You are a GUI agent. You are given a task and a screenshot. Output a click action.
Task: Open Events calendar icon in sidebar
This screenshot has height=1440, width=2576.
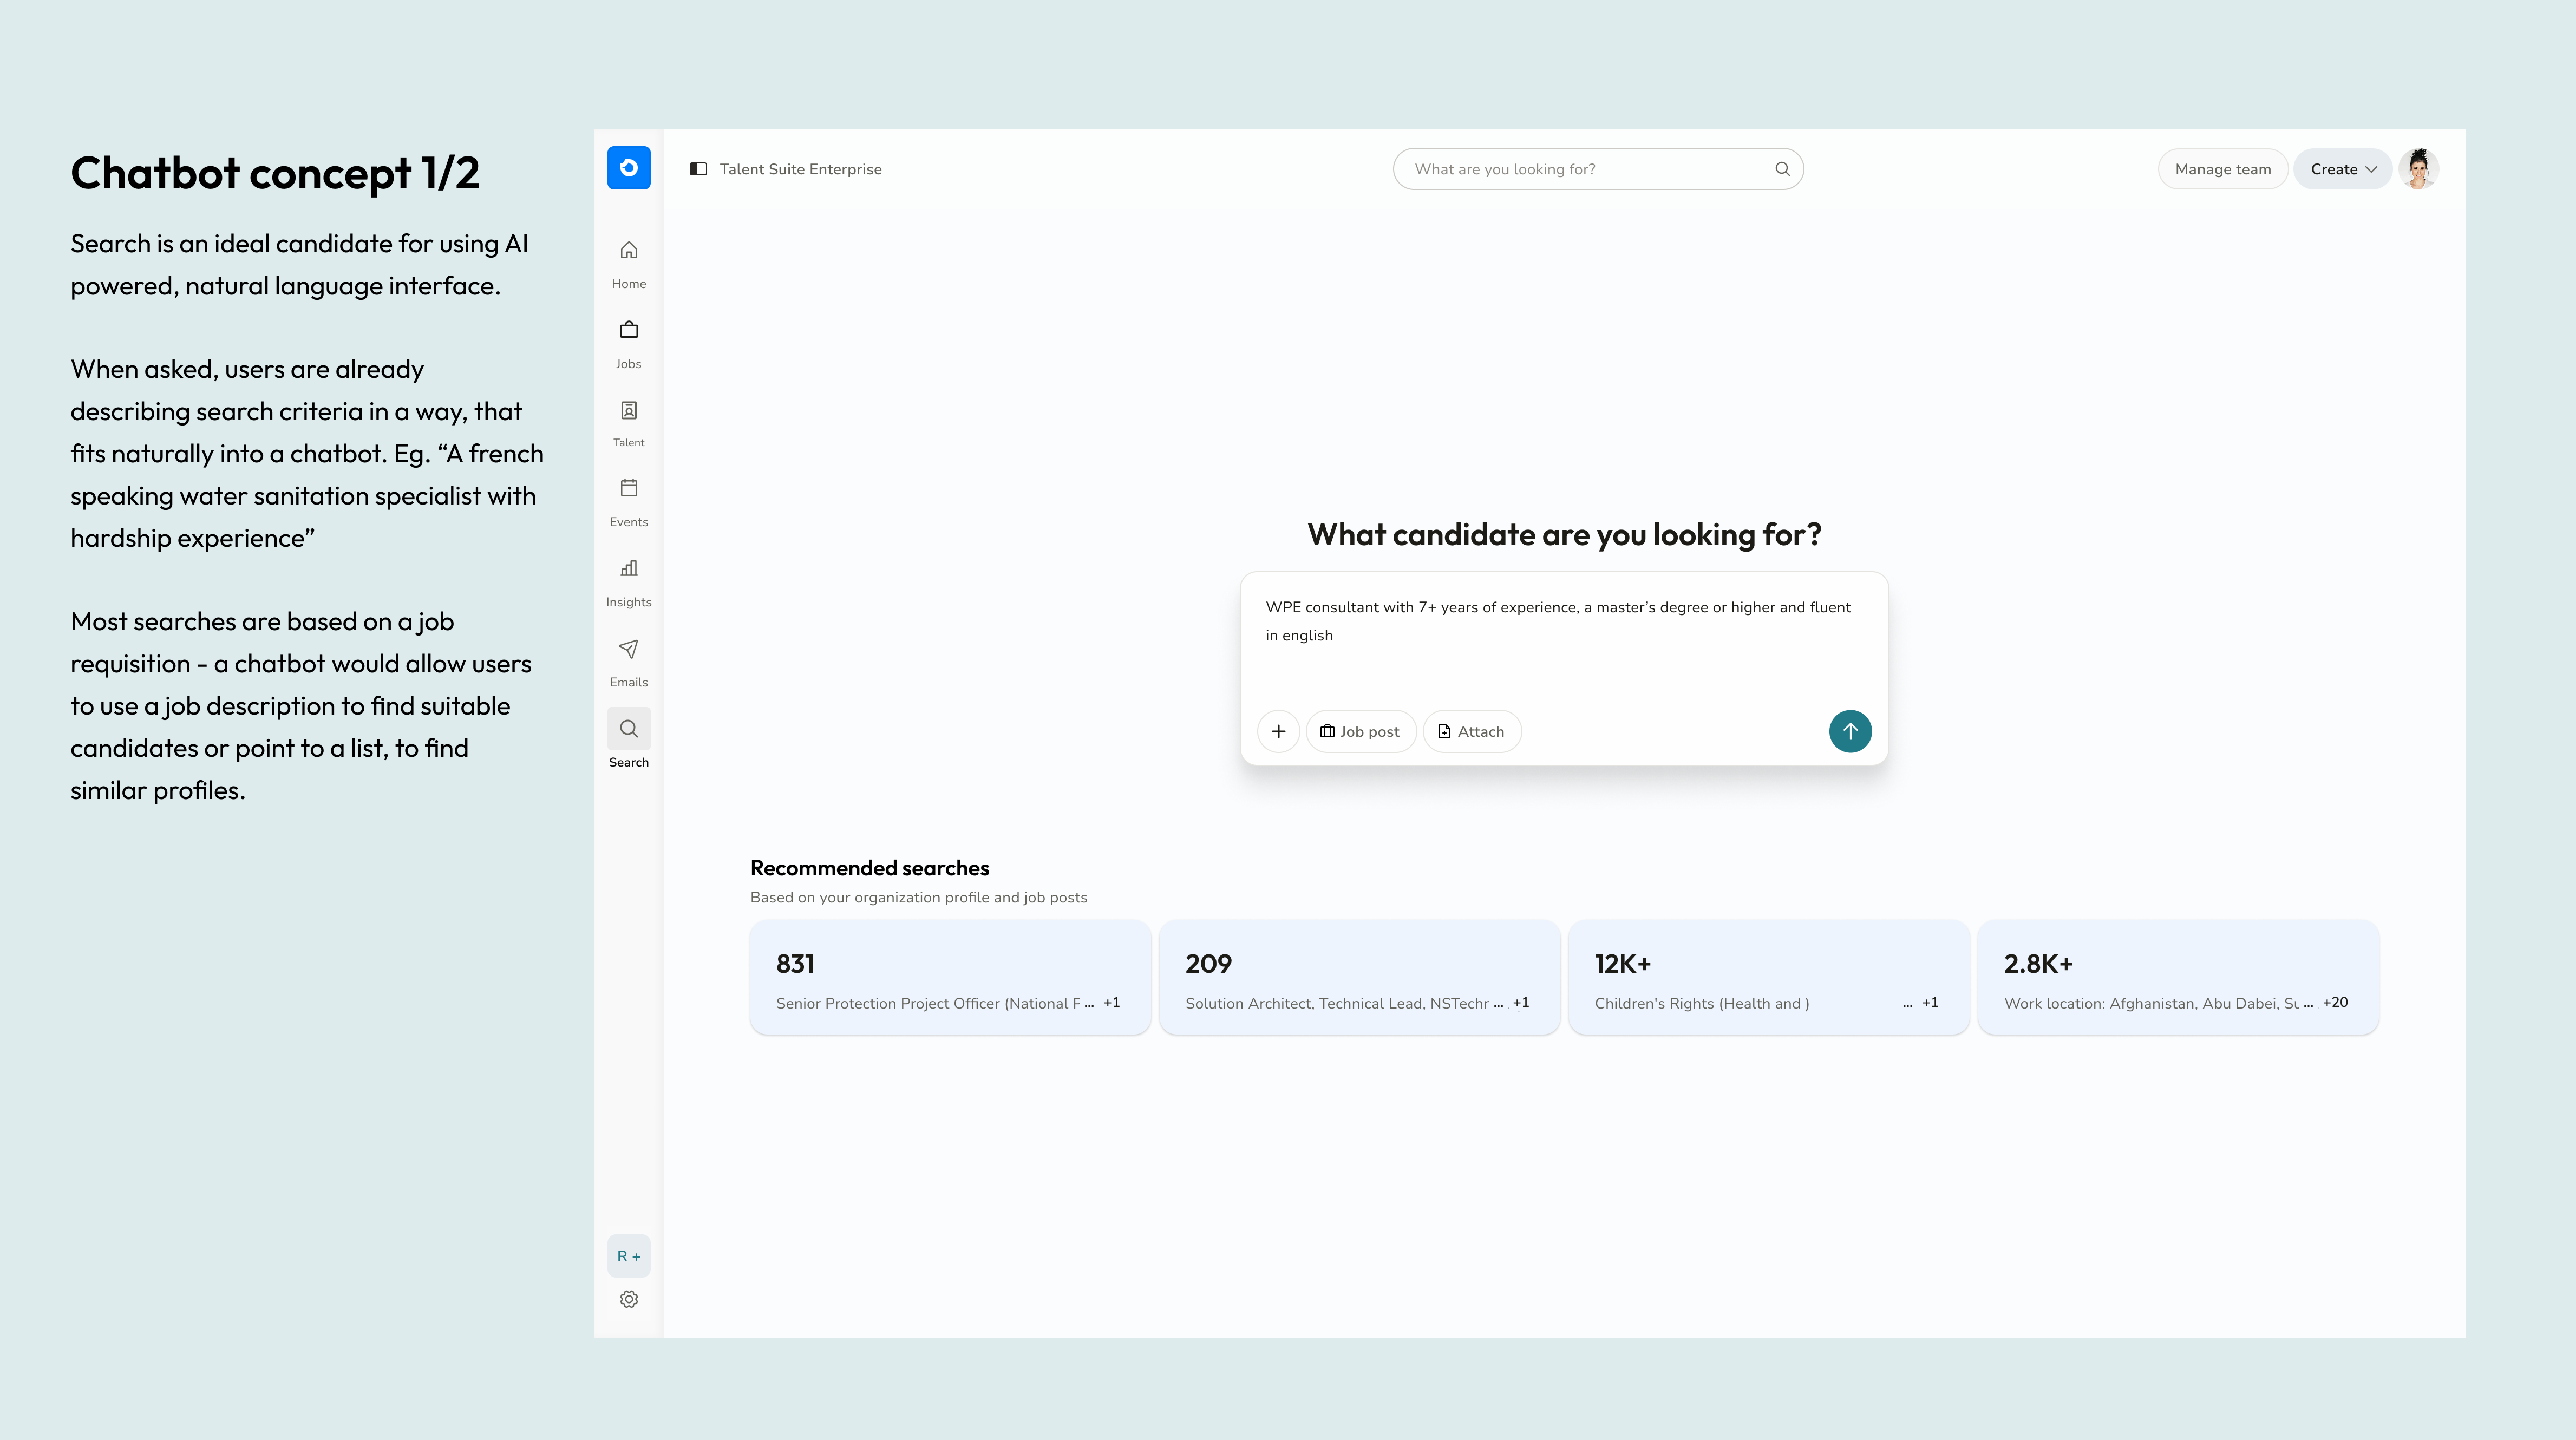pos(628,489)
